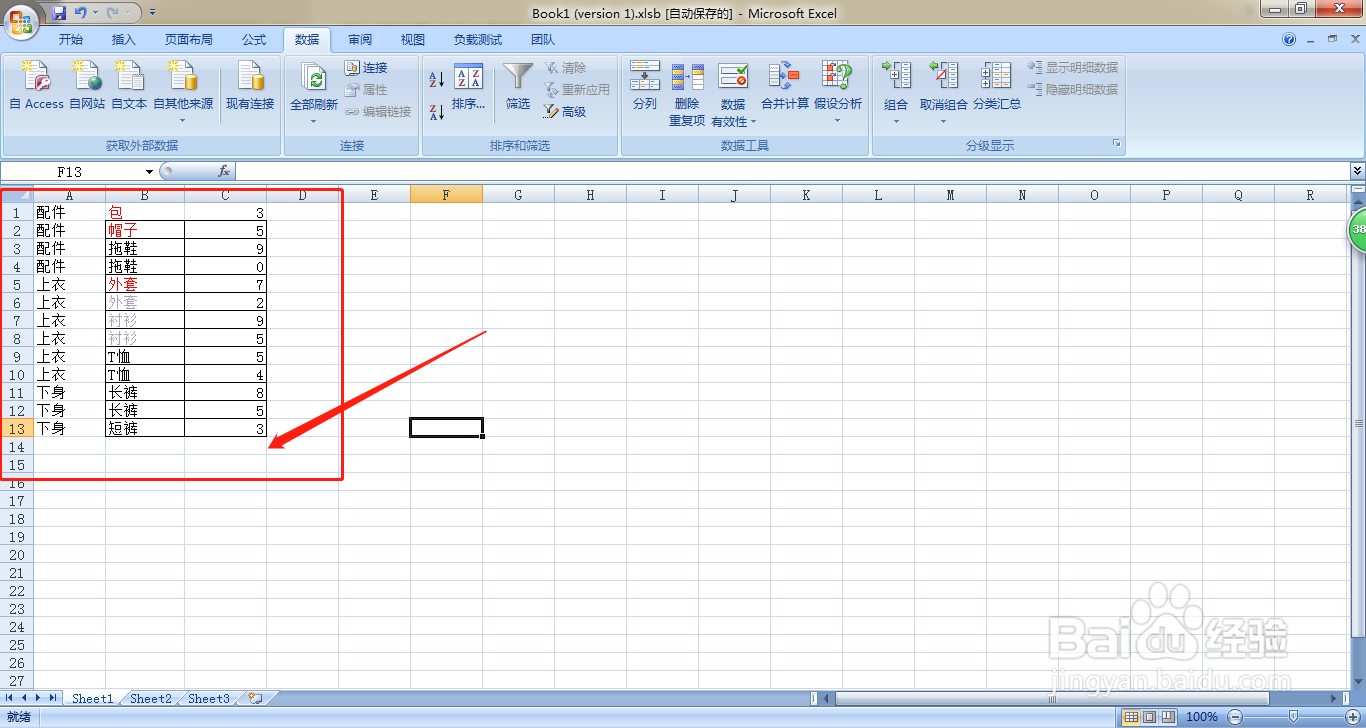Click the Refresh All (全部刷新) icon
Viewport: 1366px width, 728px height.
coord(314,80)
